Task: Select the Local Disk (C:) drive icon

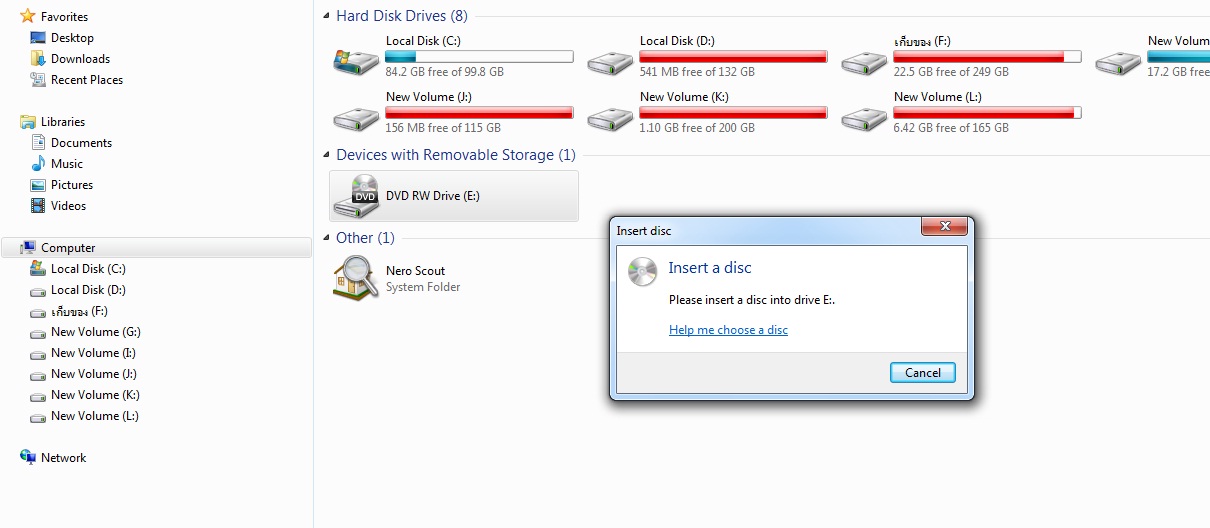Action: [x=356, y=62]
